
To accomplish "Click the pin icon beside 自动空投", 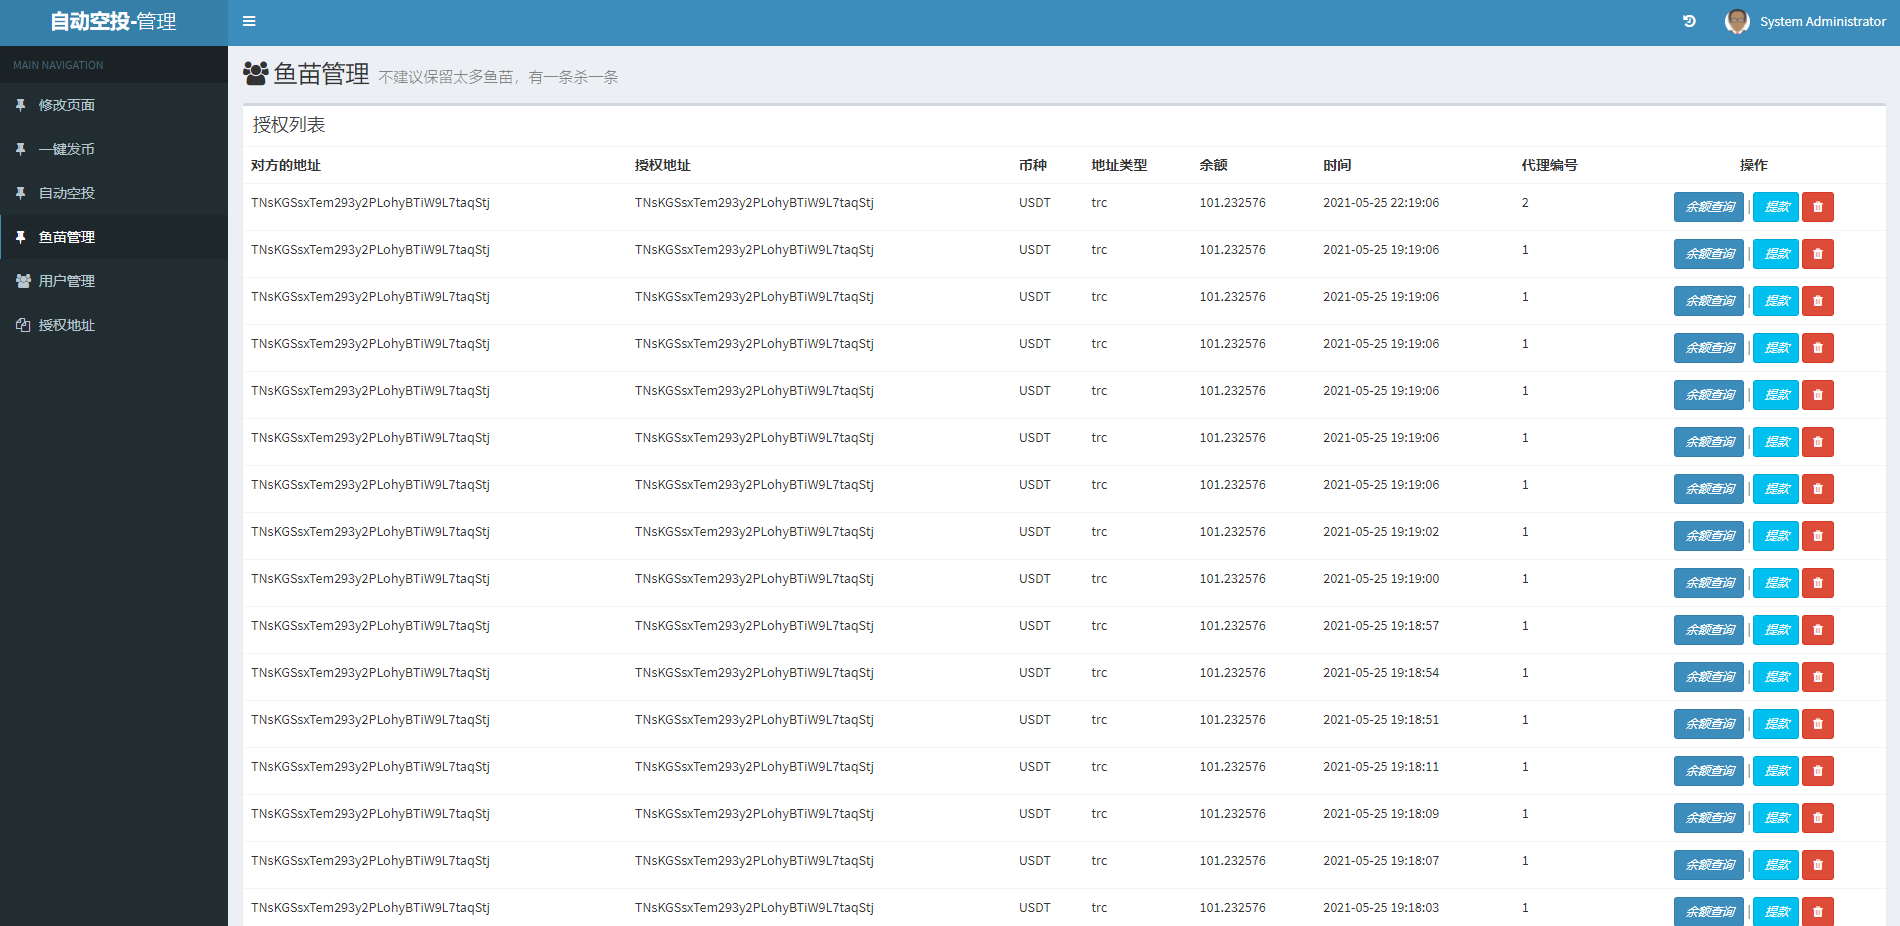I will 21,193.
